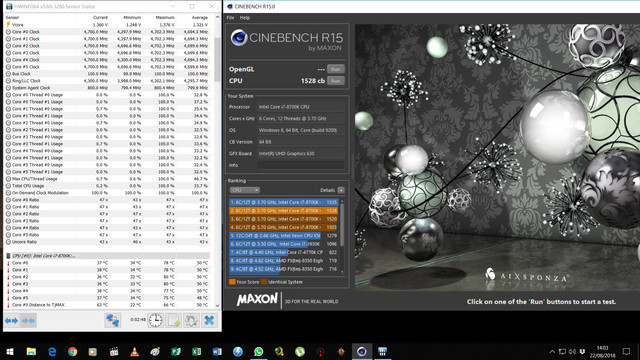Screen dimensions: 640x360
Task: Select ranking entry 4 scoring 1503
Action: pyautogui.click(x=284, y=227)
